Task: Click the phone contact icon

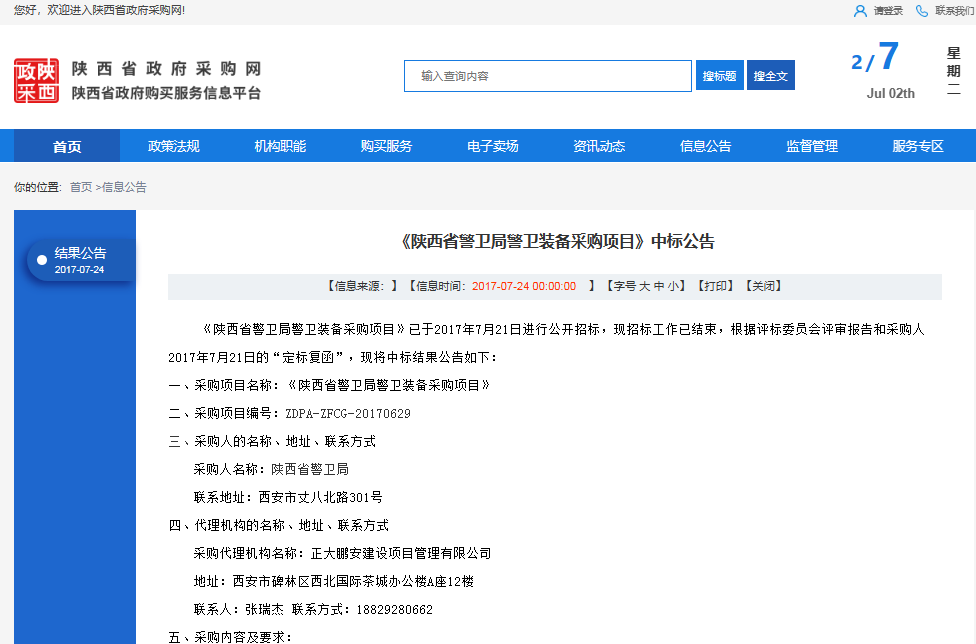Action: [921, 11]
